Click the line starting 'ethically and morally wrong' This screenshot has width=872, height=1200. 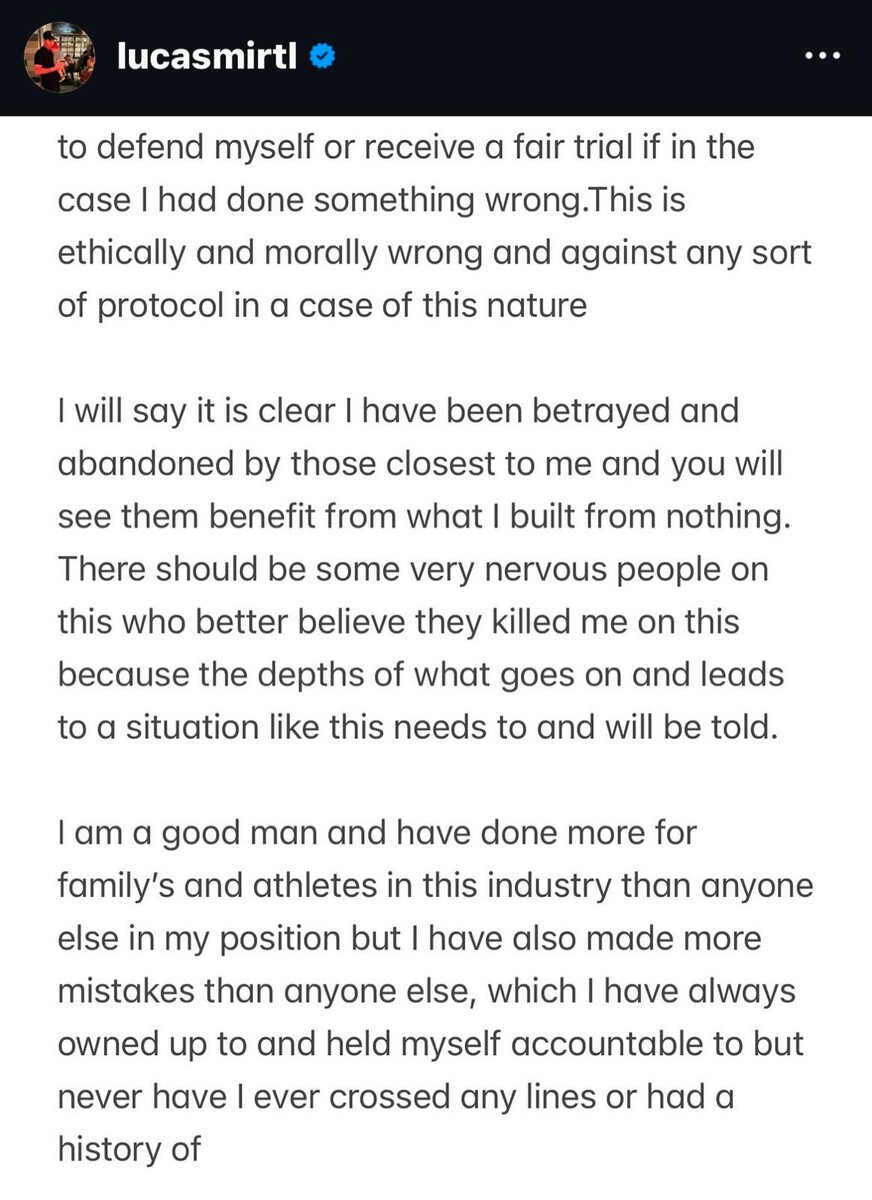[434, 252]
